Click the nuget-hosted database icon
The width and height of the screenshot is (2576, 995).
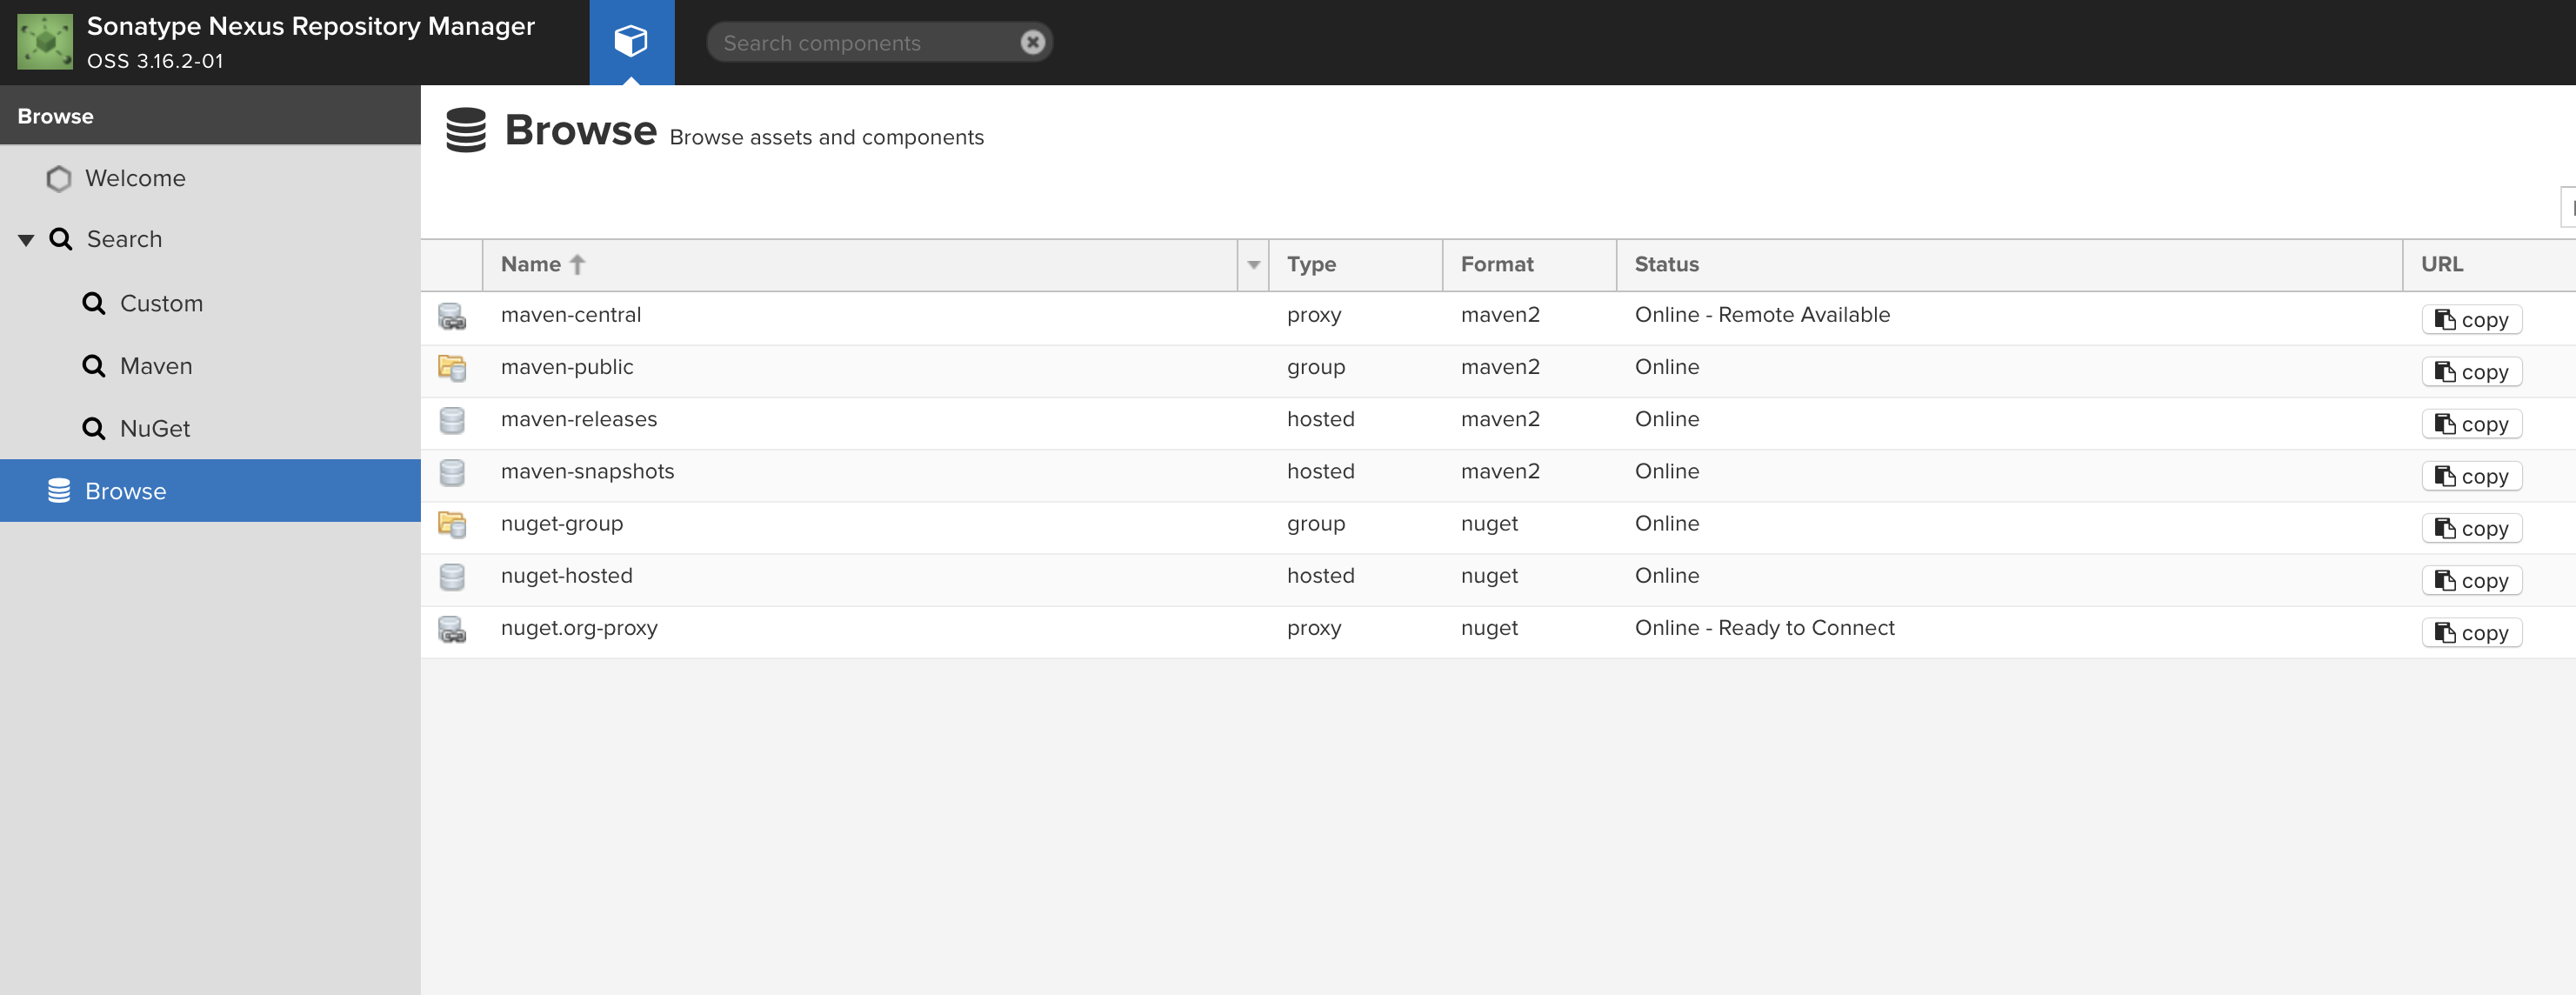point(452,577)
